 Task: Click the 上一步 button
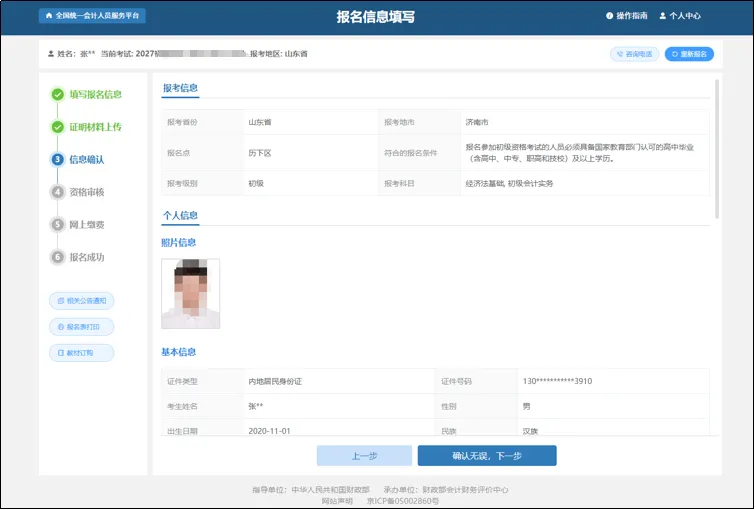click(364, 456)
